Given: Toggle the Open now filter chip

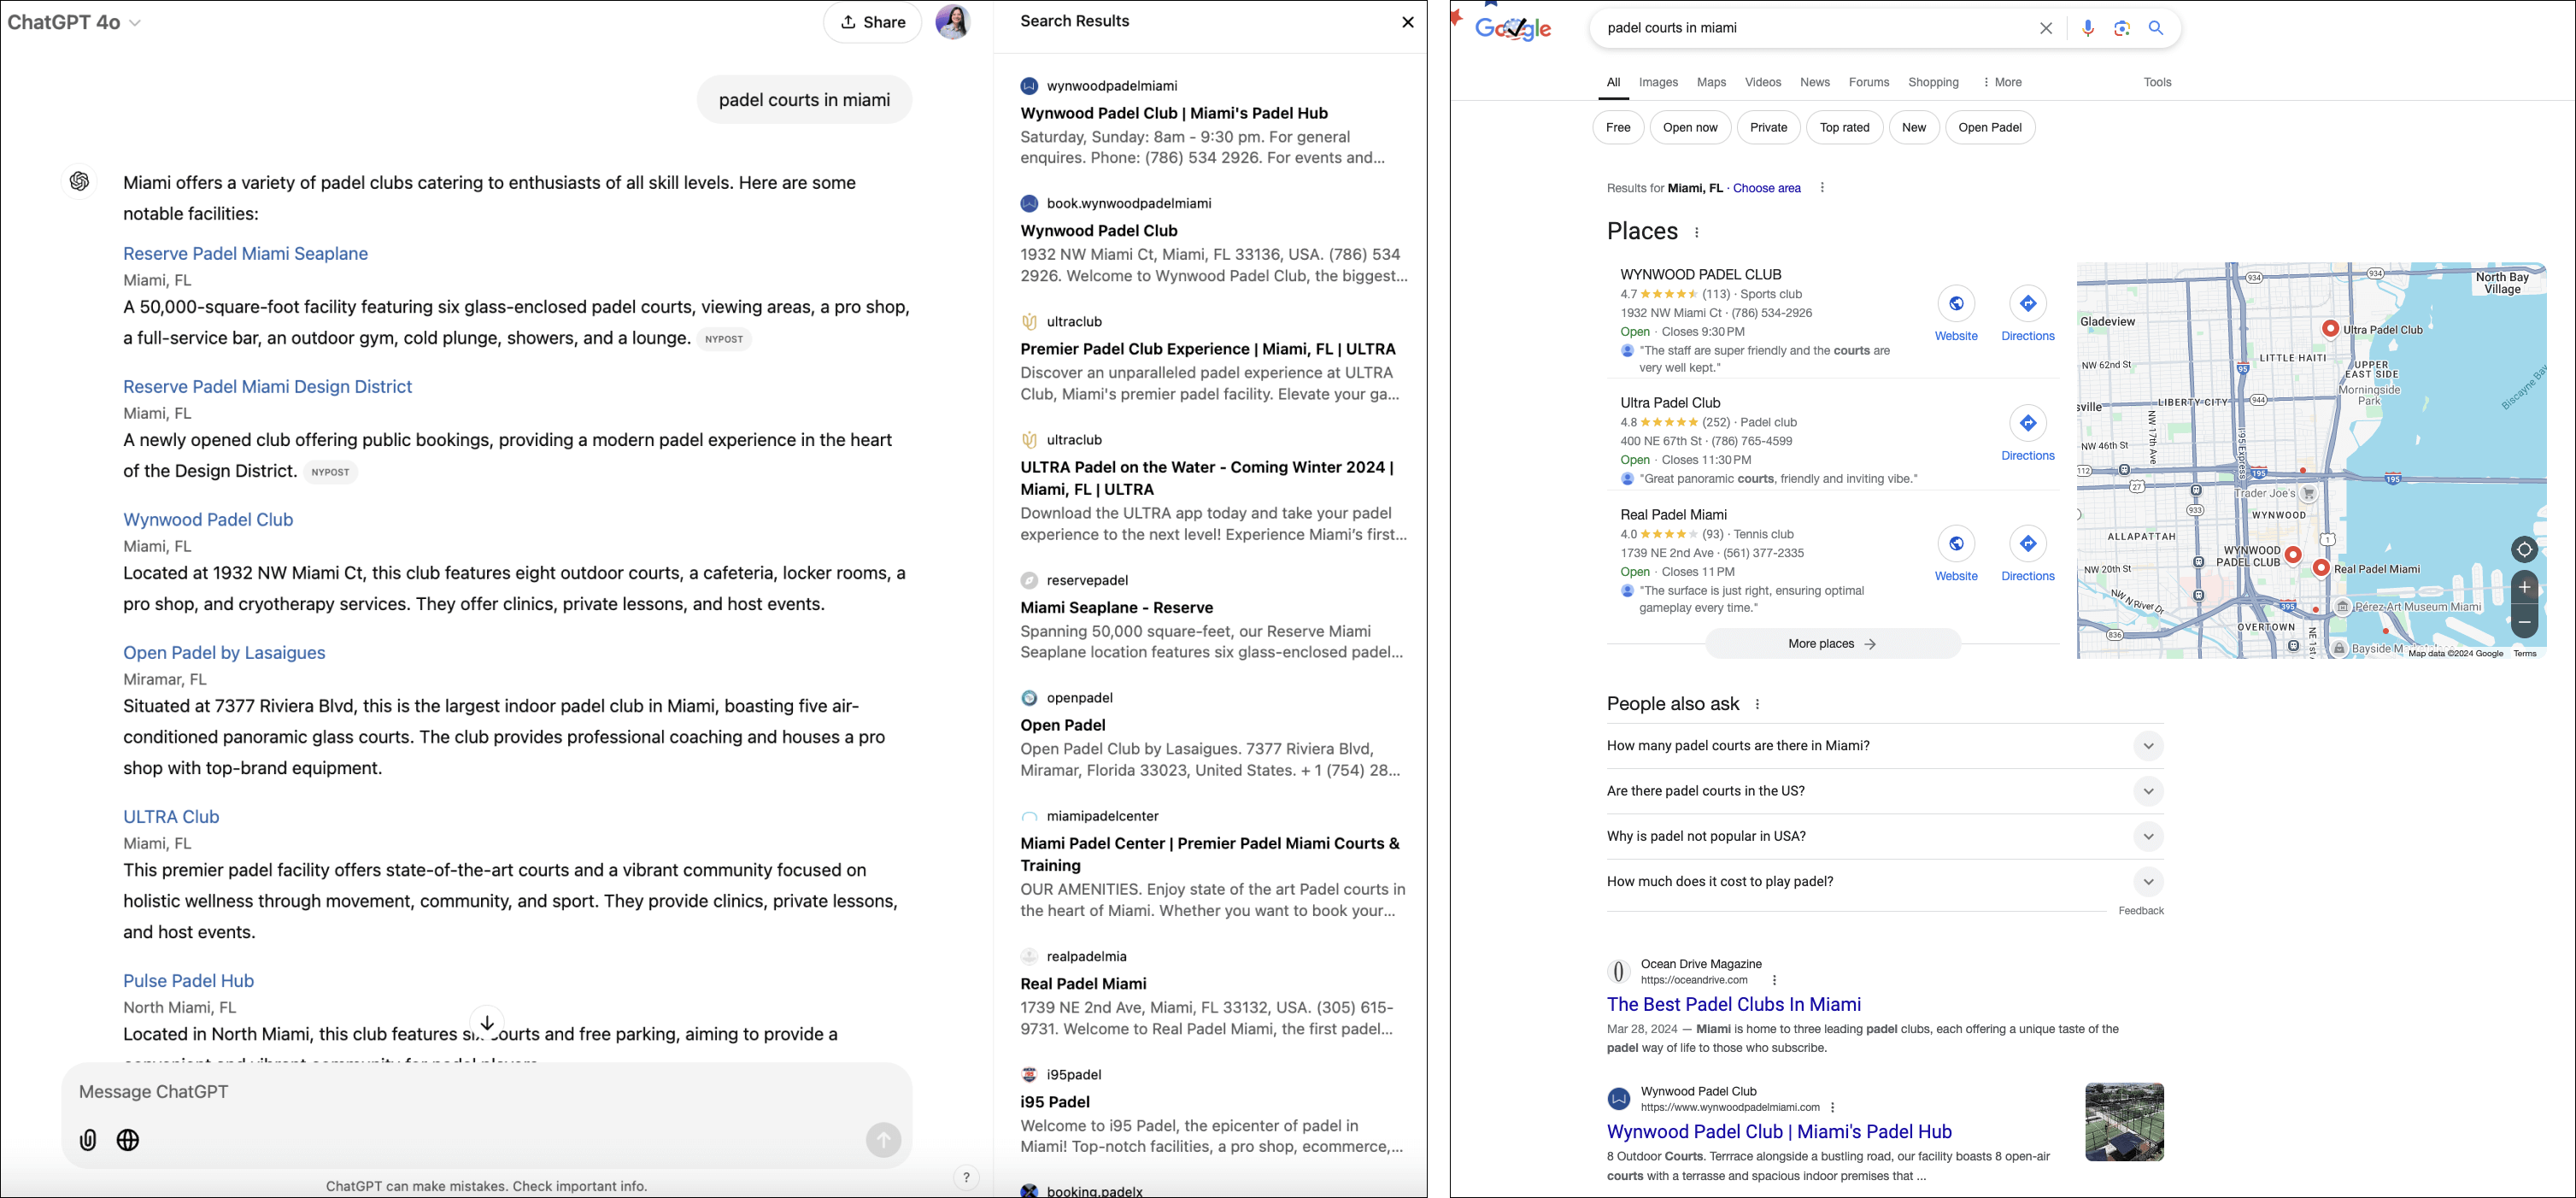Looking at the screenshot, I should (x=1690, y=127).
